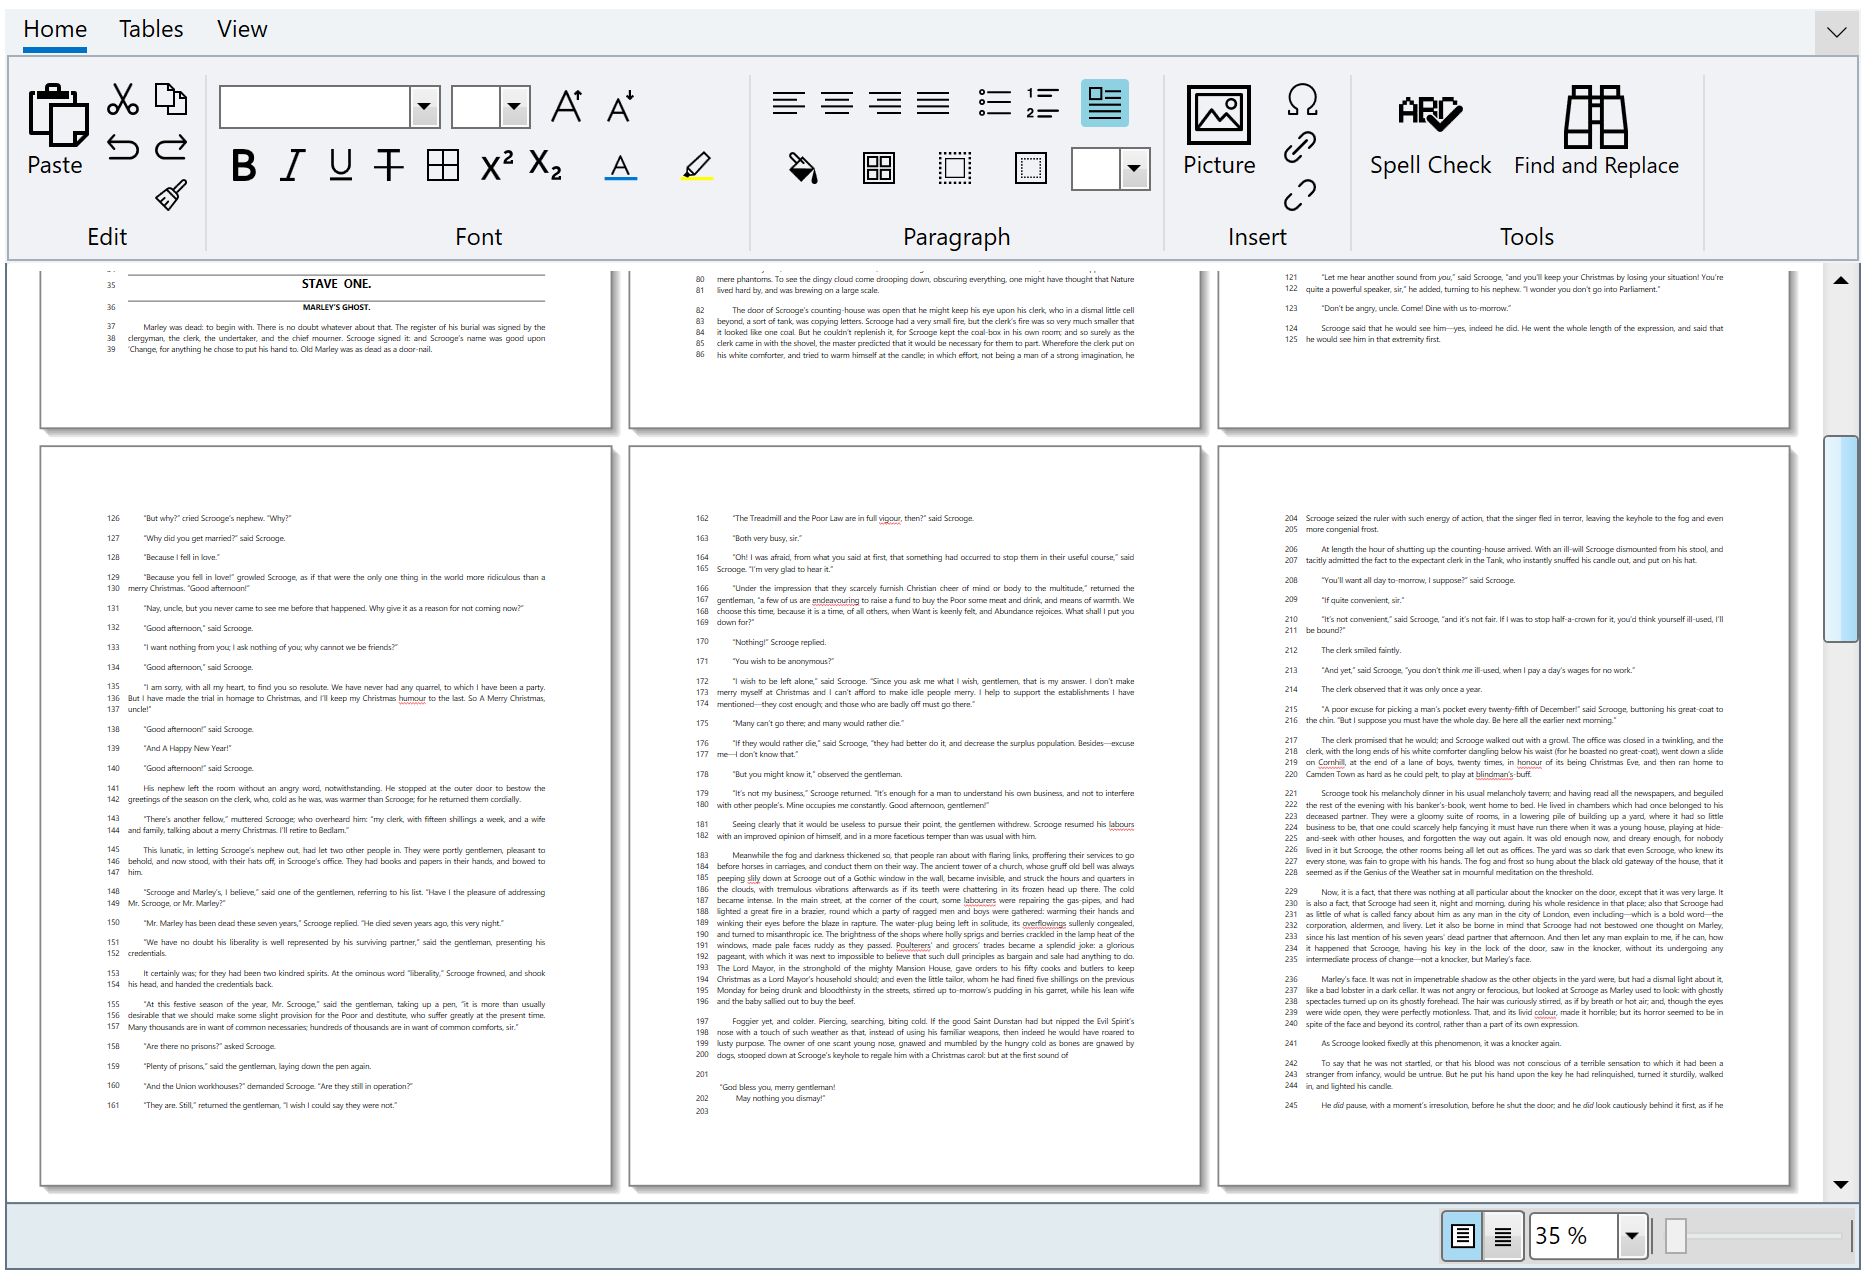Decrease font size with shrink icon
The width and height of the screenshot is (1870, 1282).
click(x=621, y=106)
